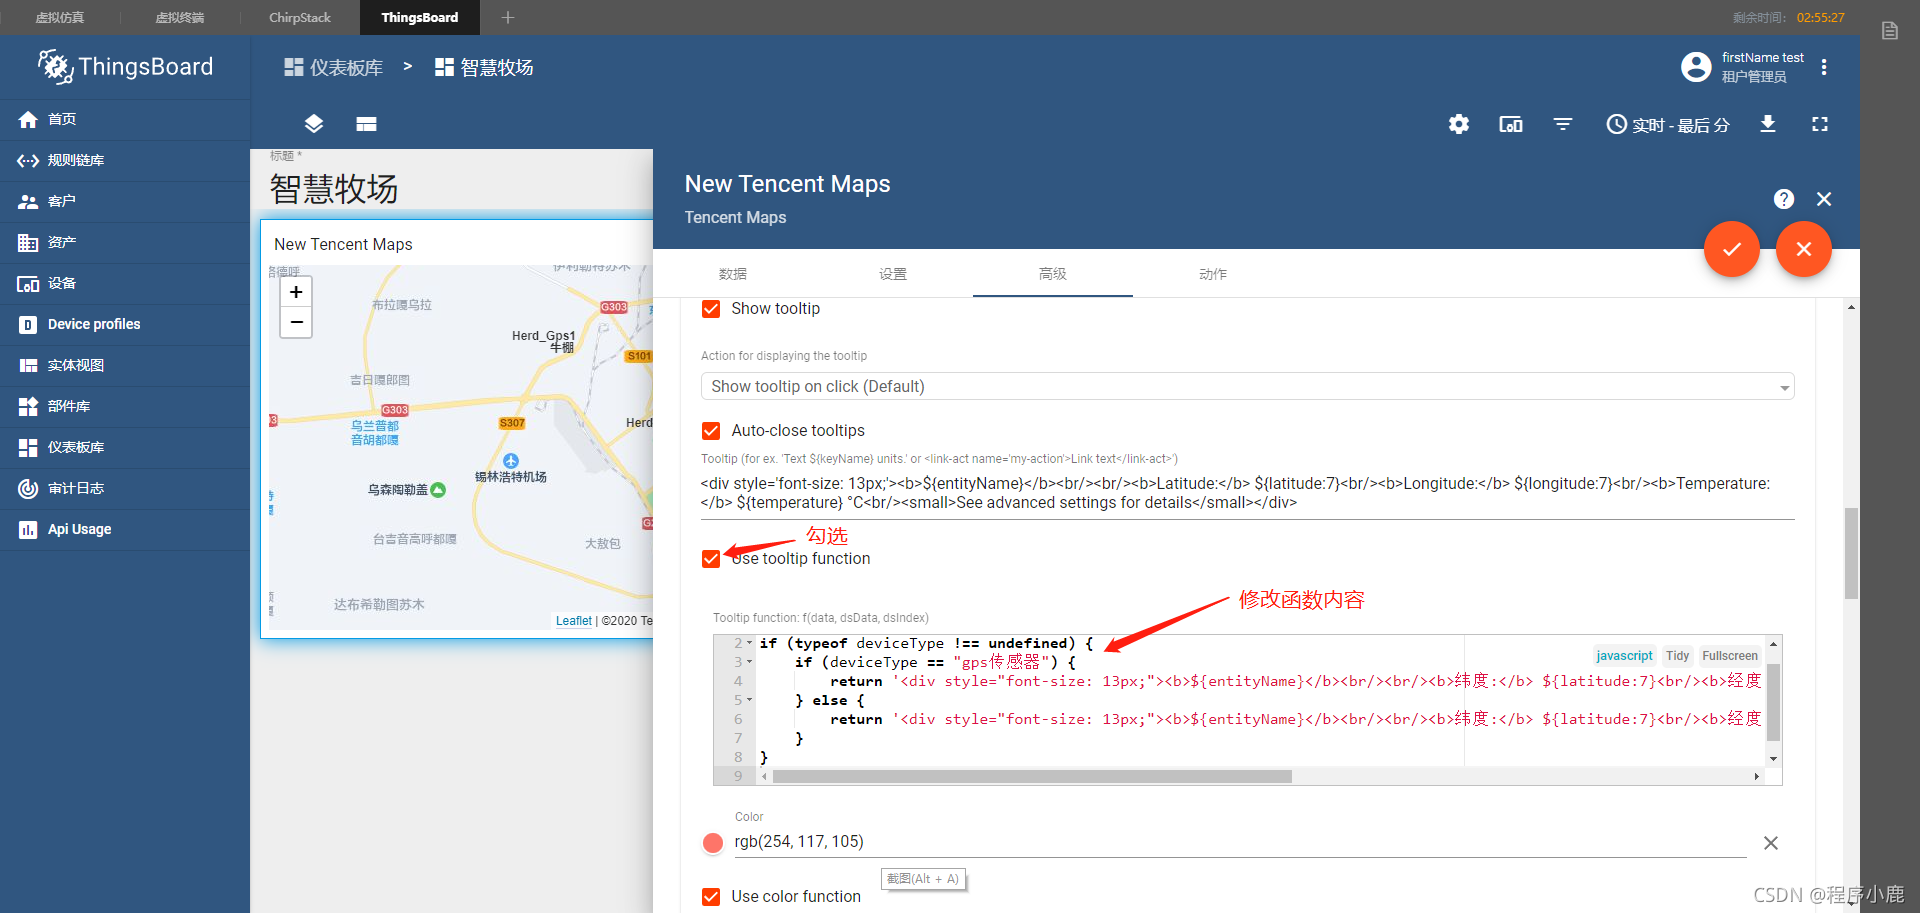Go to 仪表板库 breadcrumb
The width and height of the screenshot is (1920, 913).
coord(334,67)
